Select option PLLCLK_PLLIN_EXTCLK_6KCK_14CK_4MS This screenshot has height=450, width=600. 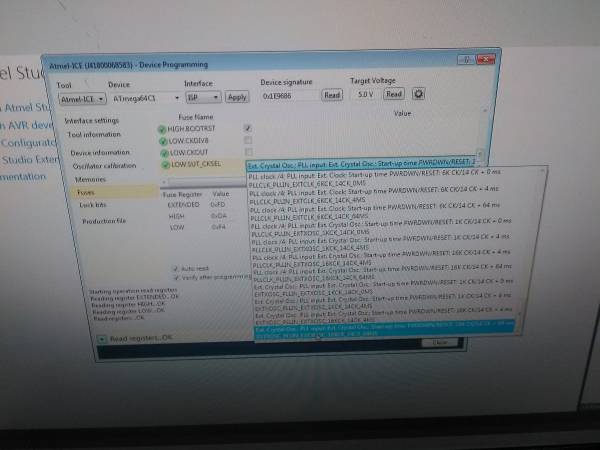pyautogui.click(x=374, y=194)
